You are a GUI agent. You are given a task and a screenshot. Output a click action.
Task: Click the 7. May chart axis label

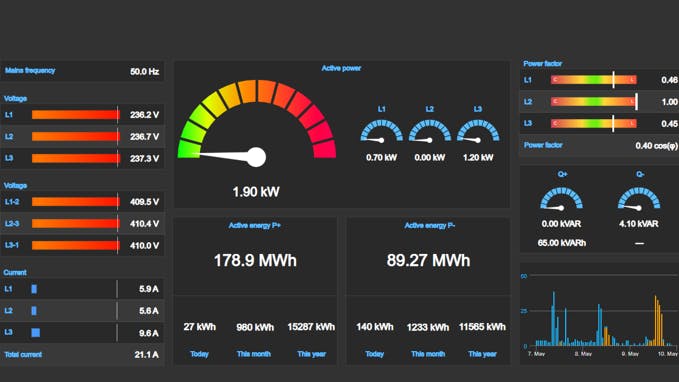(x=537, y=354)
